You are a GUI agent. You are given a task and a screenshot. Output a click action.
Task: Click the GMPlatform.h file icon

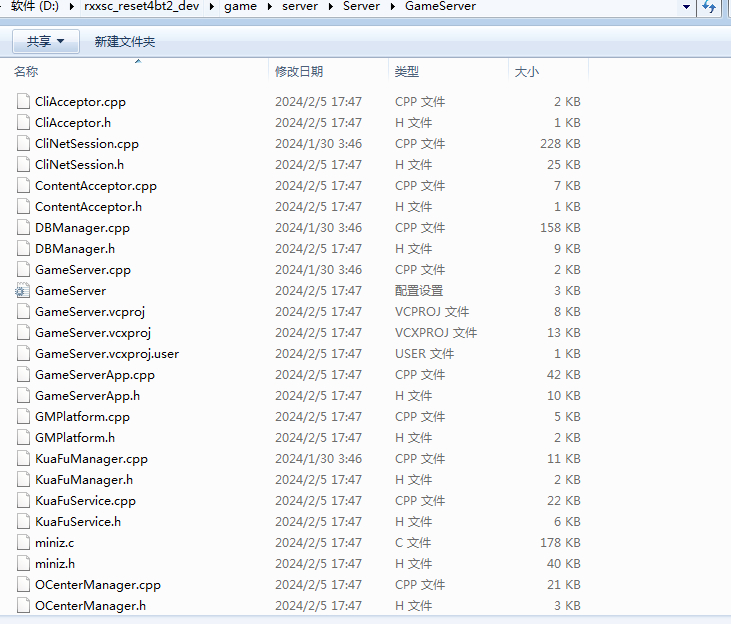tap(24, 438)
